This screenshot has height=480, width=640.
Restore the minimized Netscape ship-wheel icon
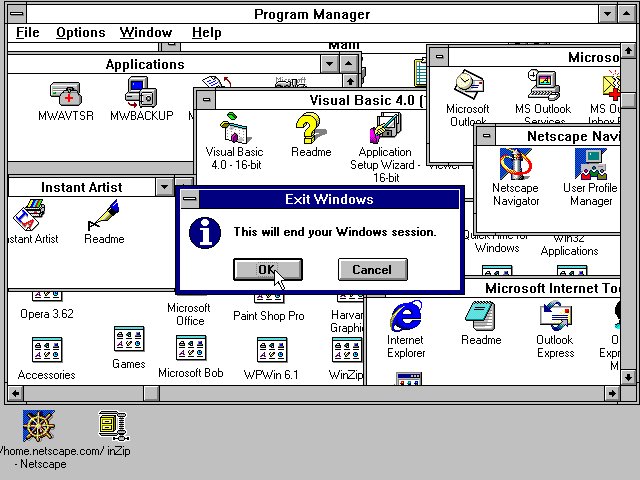(38, 426)
